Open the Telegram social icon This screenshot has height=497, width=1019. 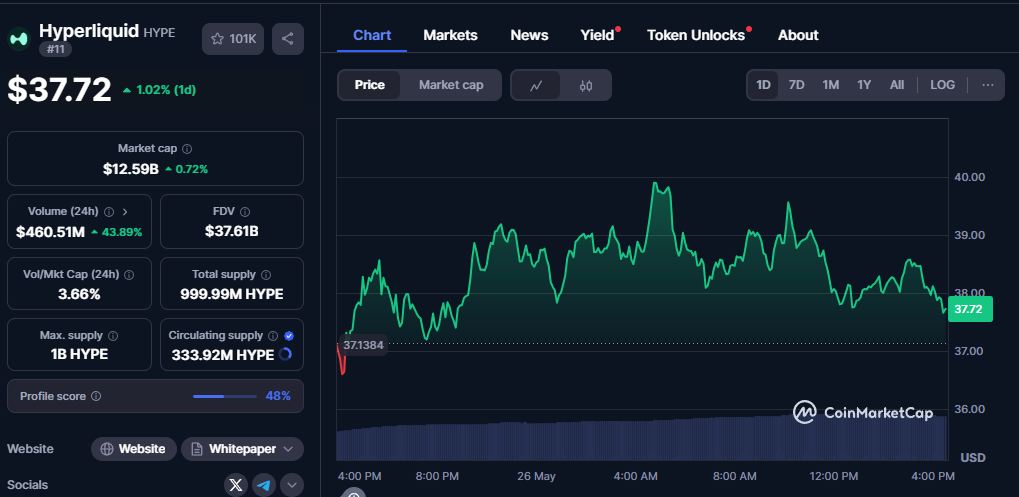264,485
